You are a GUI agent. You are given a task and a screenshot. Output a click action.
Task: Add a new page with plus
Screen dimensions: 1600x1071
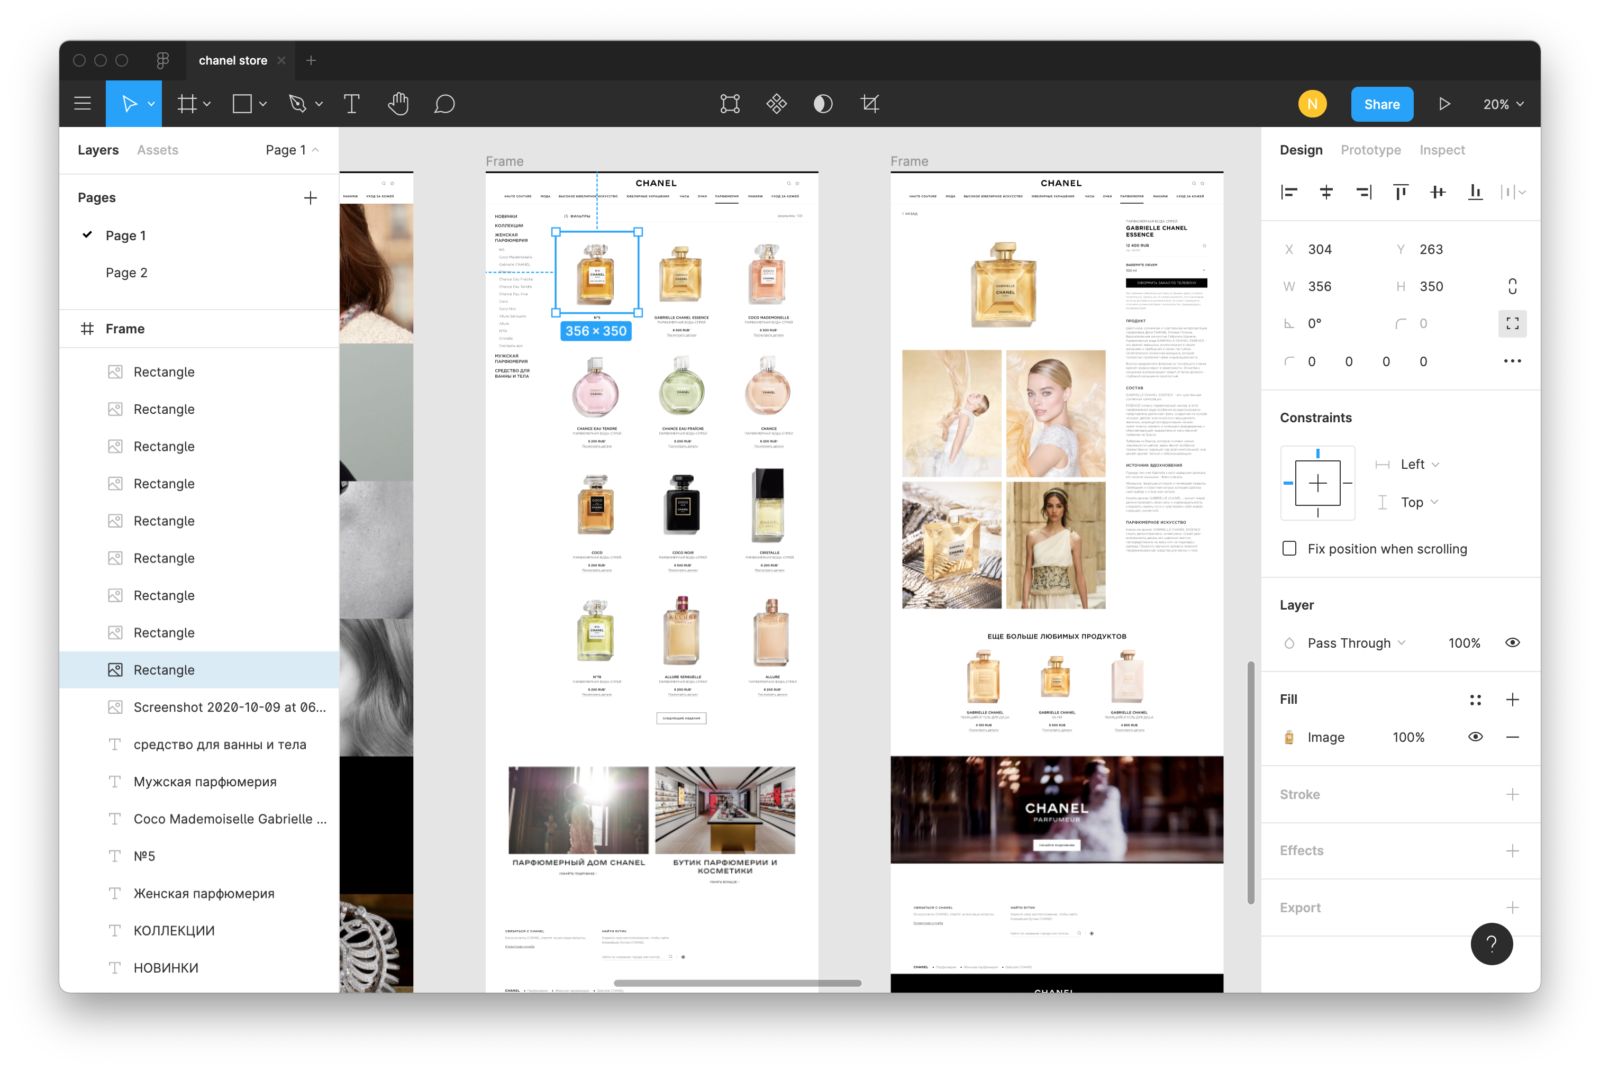click(x=310, y=198)
